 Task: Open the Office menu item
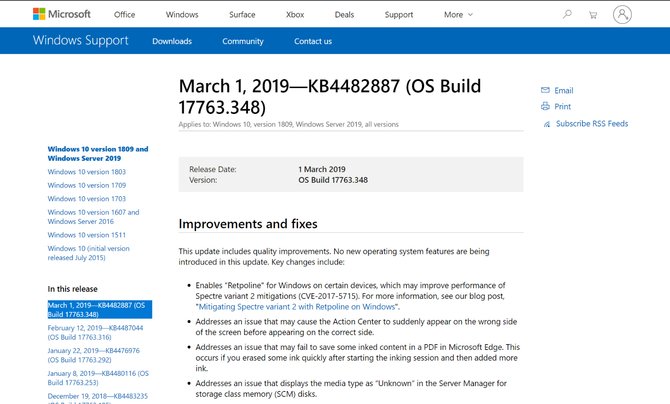(x=124, y=15)
